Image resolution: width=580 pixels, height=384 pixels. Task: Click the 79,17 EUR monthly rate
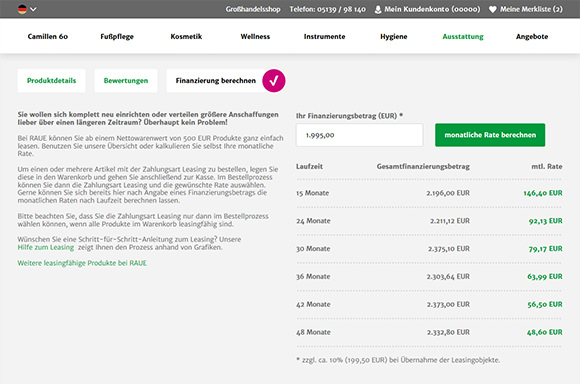(545, 249)
